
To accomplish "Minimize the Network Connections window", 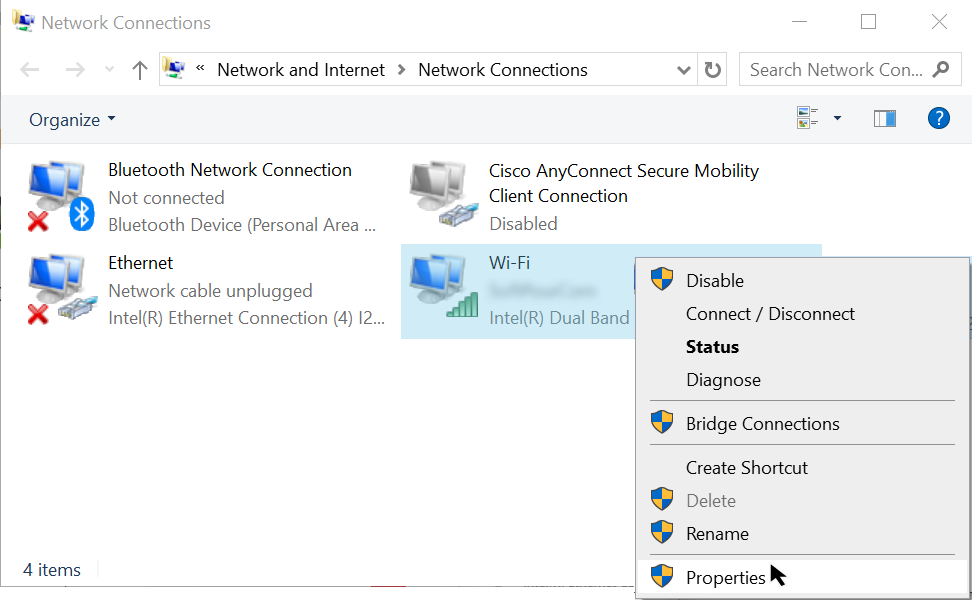I will point(800,22).
